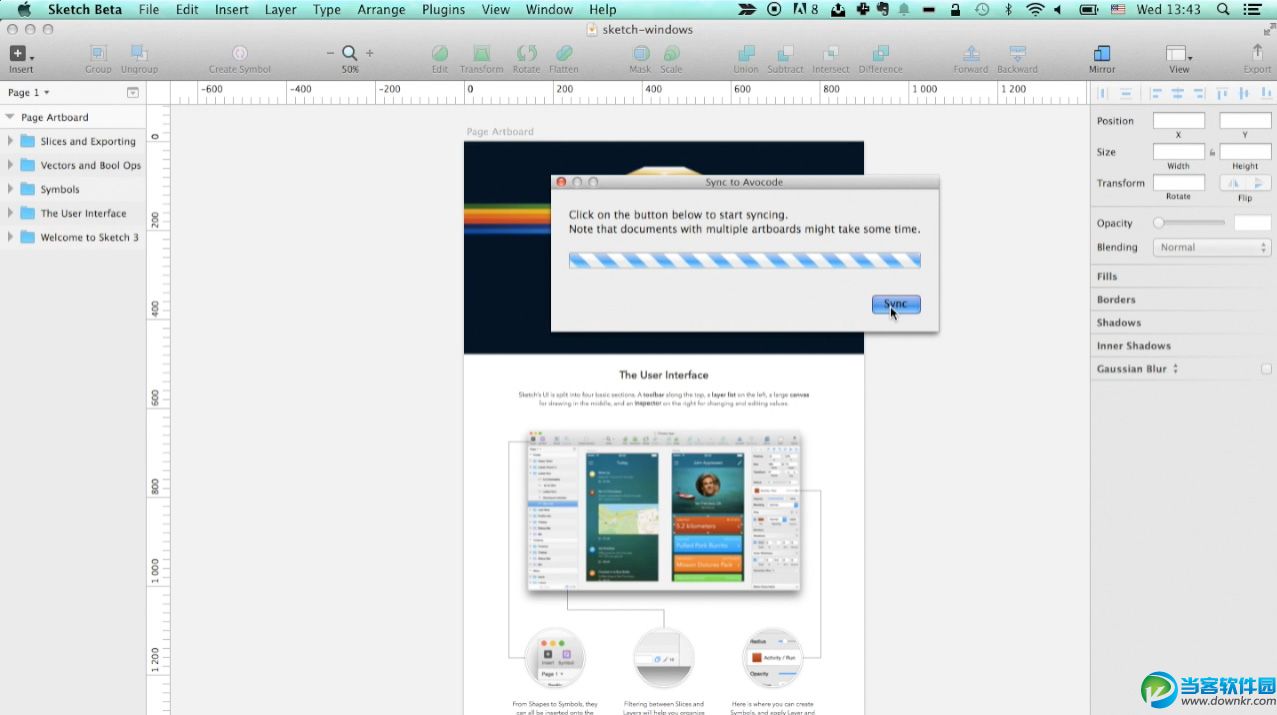Zoom in with the plus button

click(x=369, y=53)
